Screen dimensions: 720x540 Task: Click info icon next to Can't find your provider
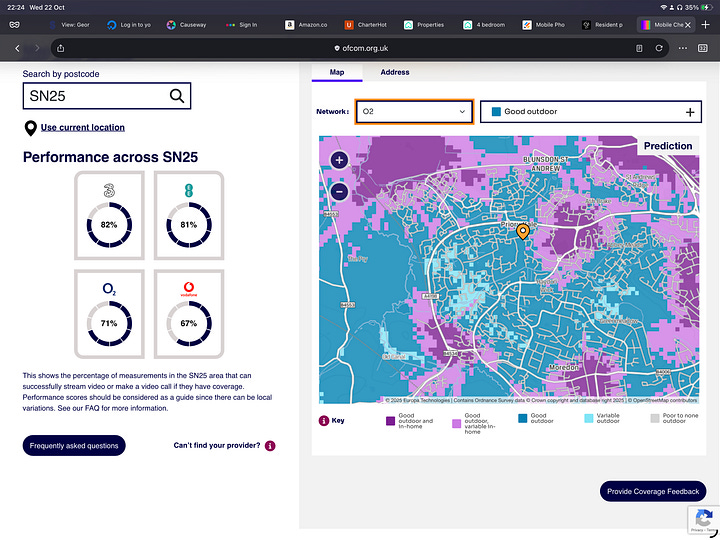click(270, 446)
